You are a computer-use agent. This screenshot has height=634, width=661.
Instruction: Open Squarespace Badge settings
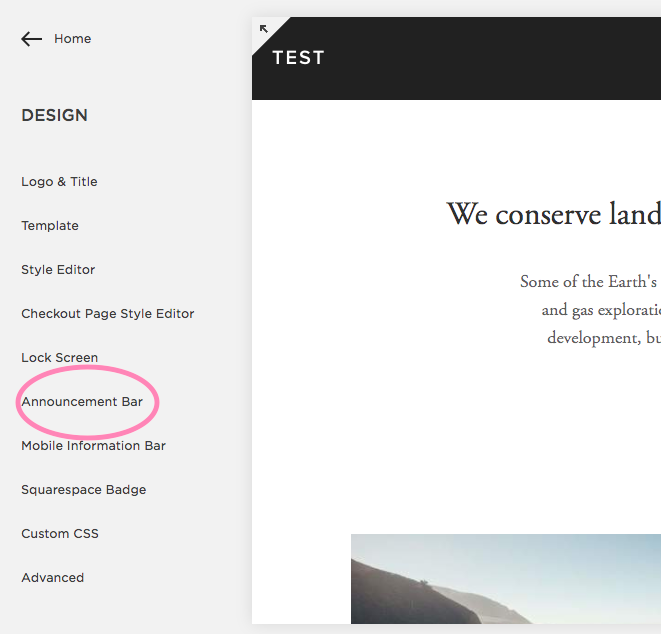83,490
